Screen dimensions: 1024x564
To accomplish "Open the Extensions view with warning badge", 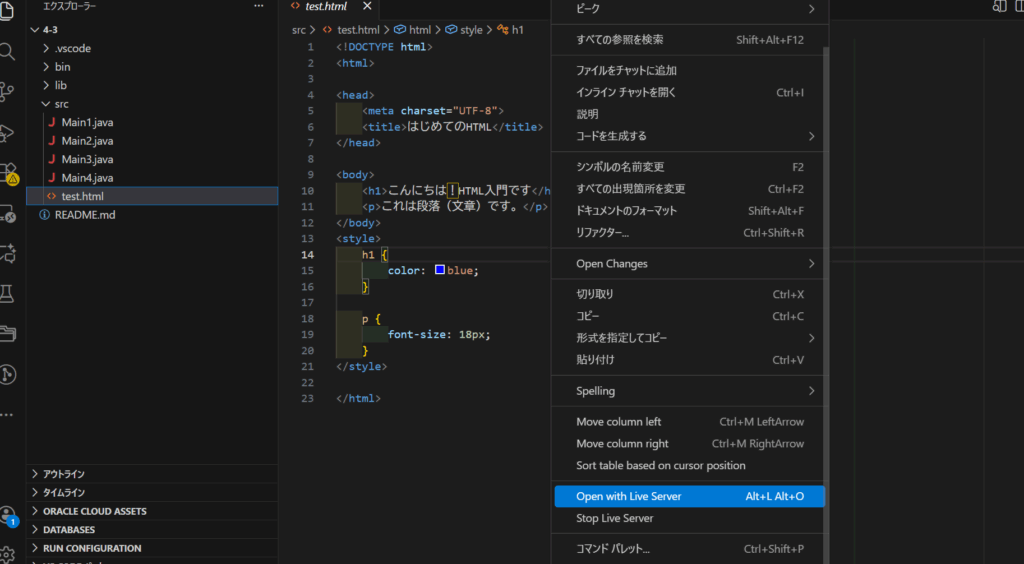I will point(8,174).
